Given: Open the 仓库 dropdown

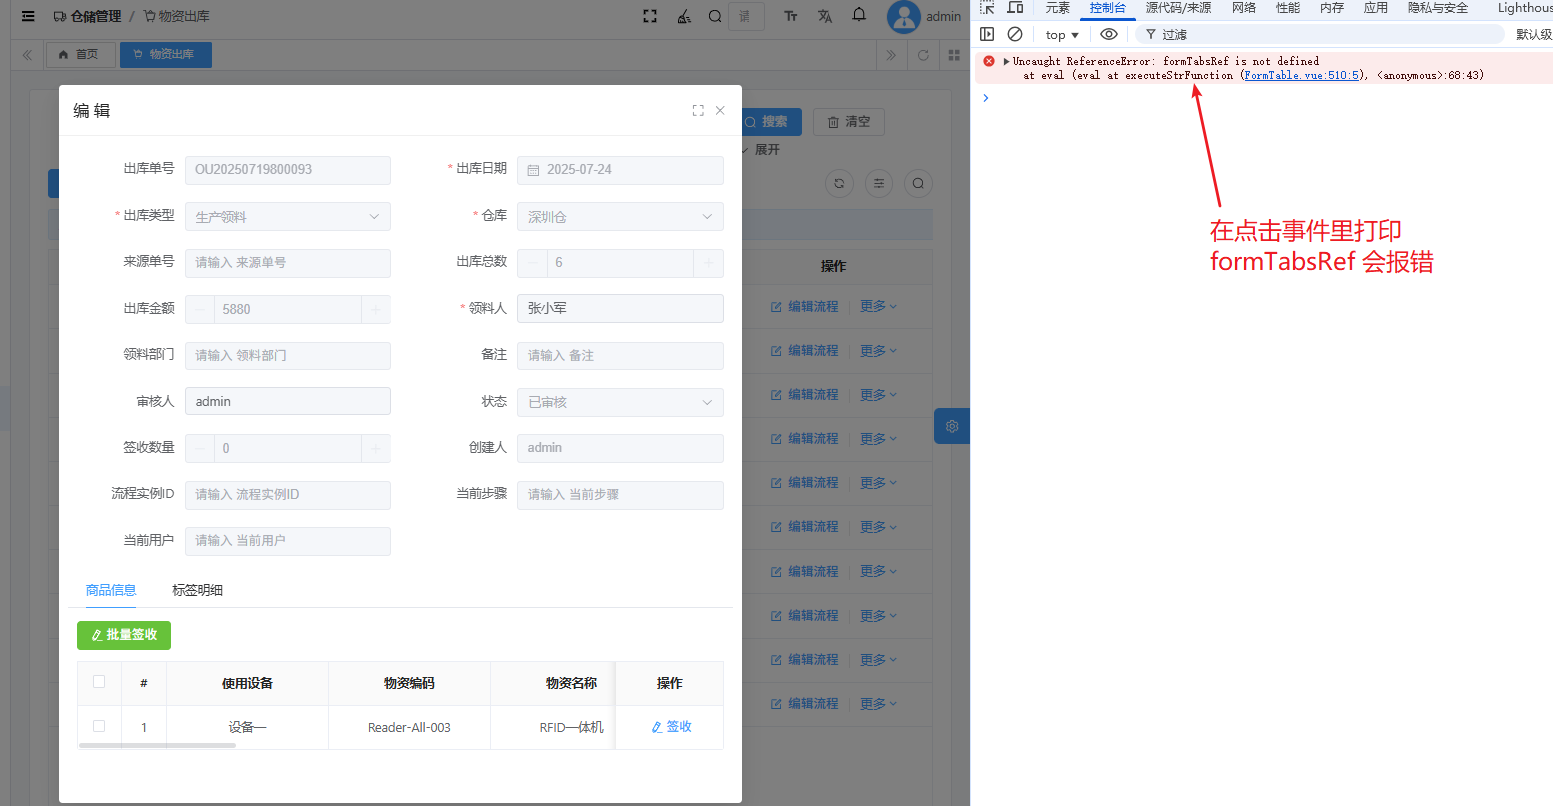Looking at the screenshot, I should point(620,217).
